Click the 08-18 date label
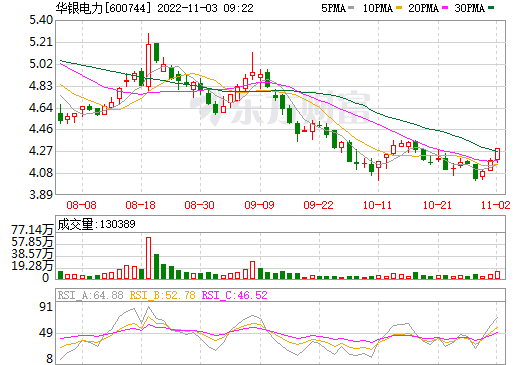The width and height of the screenshot is (520, 365). click(x=140, y=205)
